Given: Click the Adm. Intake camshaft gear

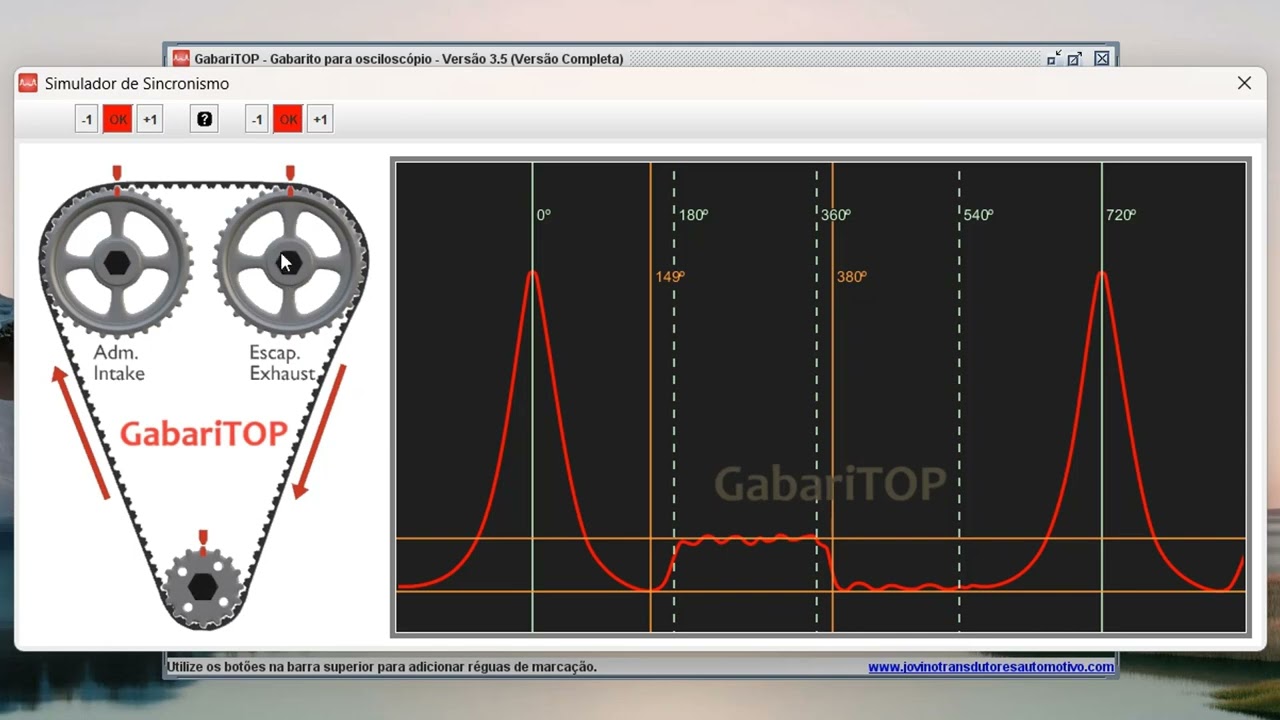Looking at the screenshot, I should 117,262.
